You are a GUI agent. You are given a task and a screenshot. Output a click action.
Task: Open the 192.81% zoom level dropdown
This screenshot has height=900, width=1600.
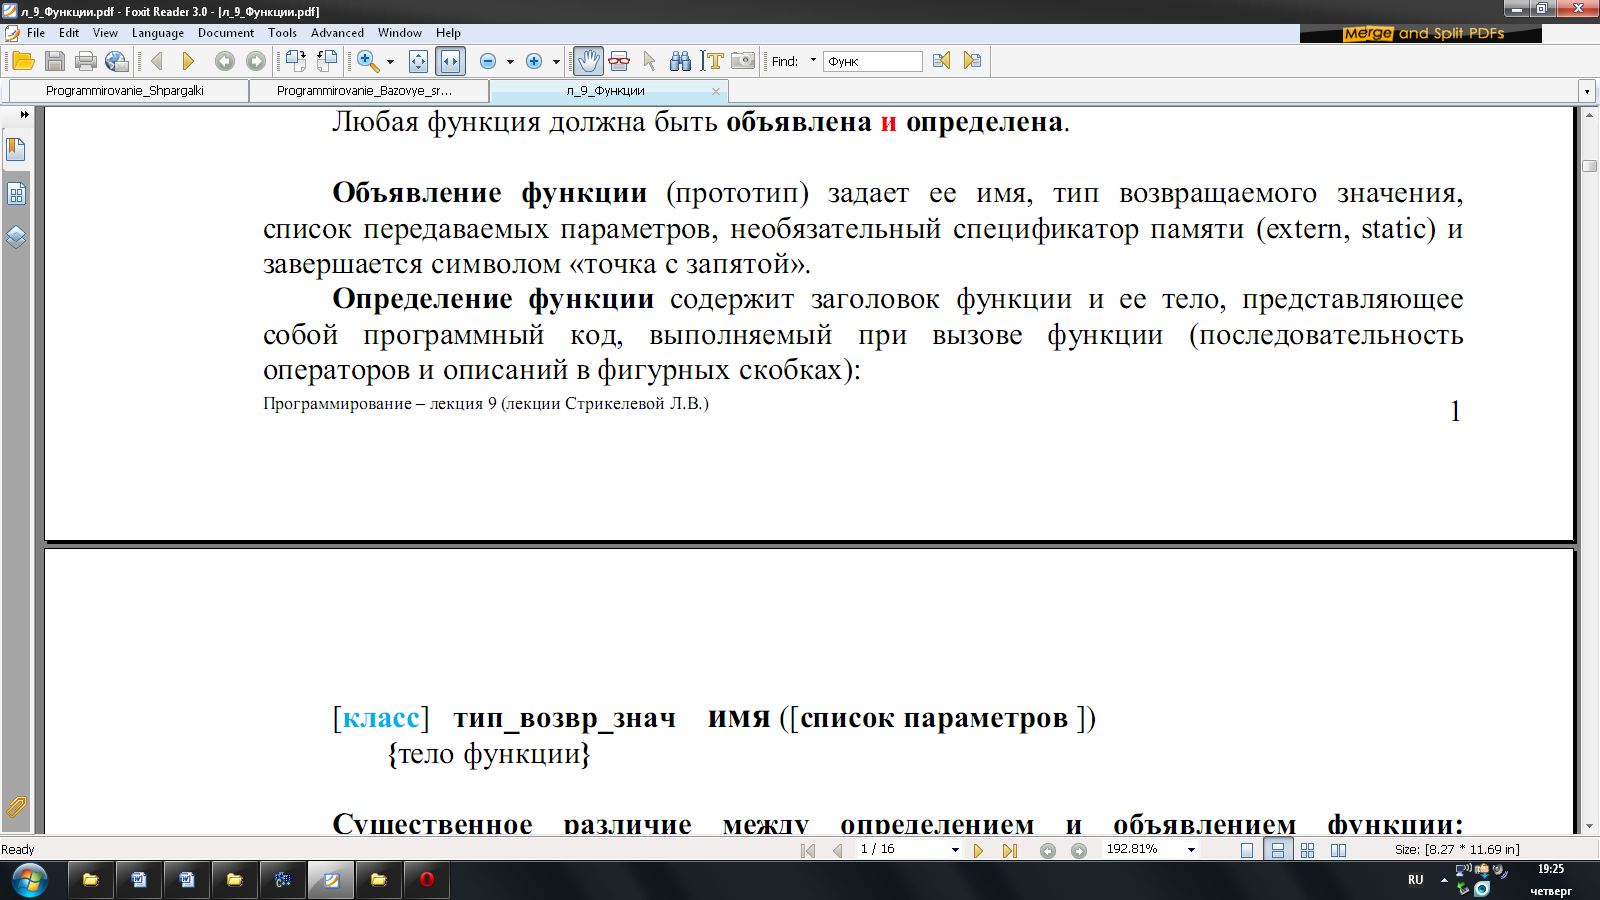[1191, 850]
